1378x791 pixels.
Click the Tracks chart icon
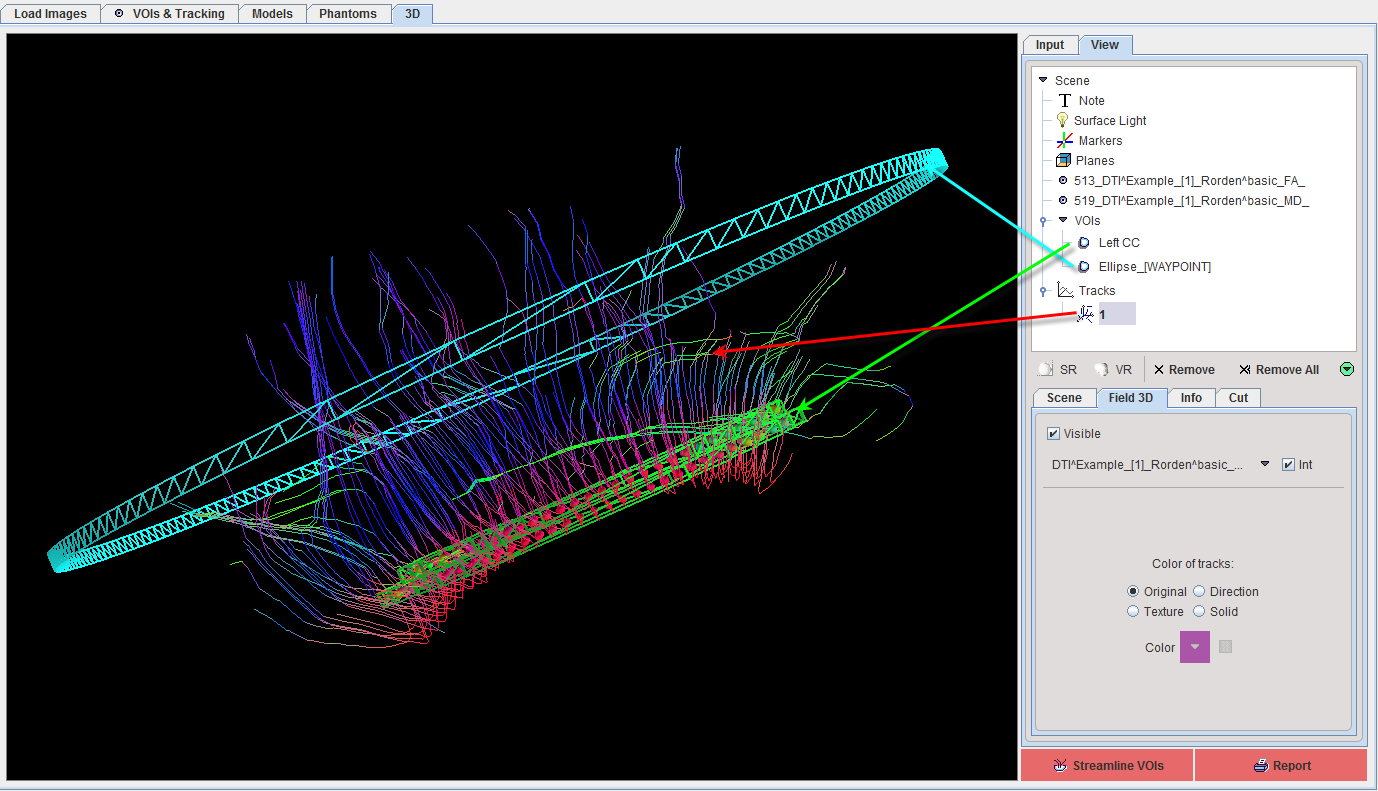click(x=1066, y=290)
